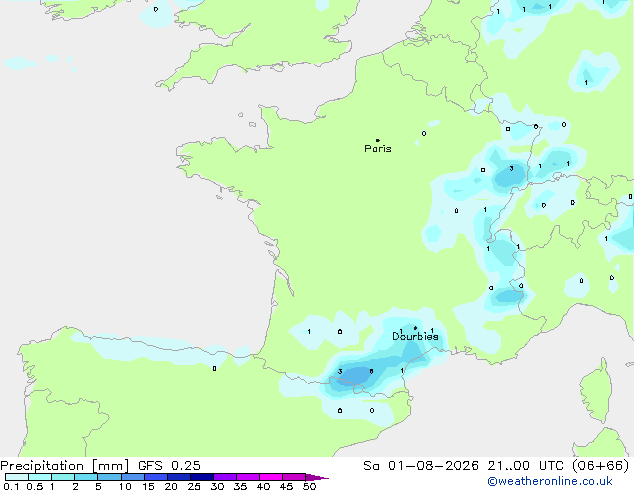Pick the 0.5–1 mm legend swatch
The image size is (634, 490).
coord(40,477)
